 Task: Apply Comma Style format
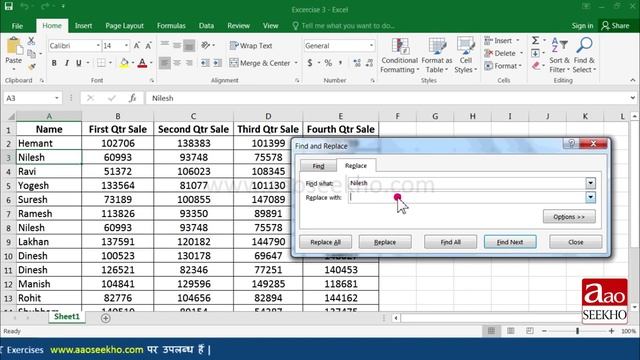pyautogui.click(x=340, y=63)
